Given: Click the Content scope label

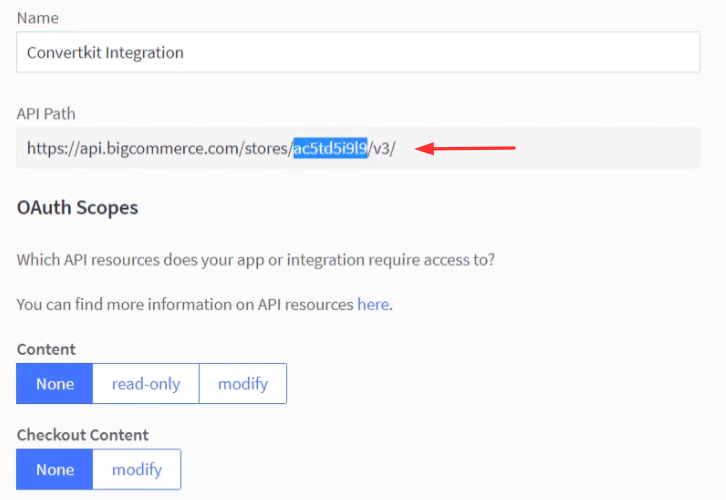Looking at the screenshot, I should (46, 350).
